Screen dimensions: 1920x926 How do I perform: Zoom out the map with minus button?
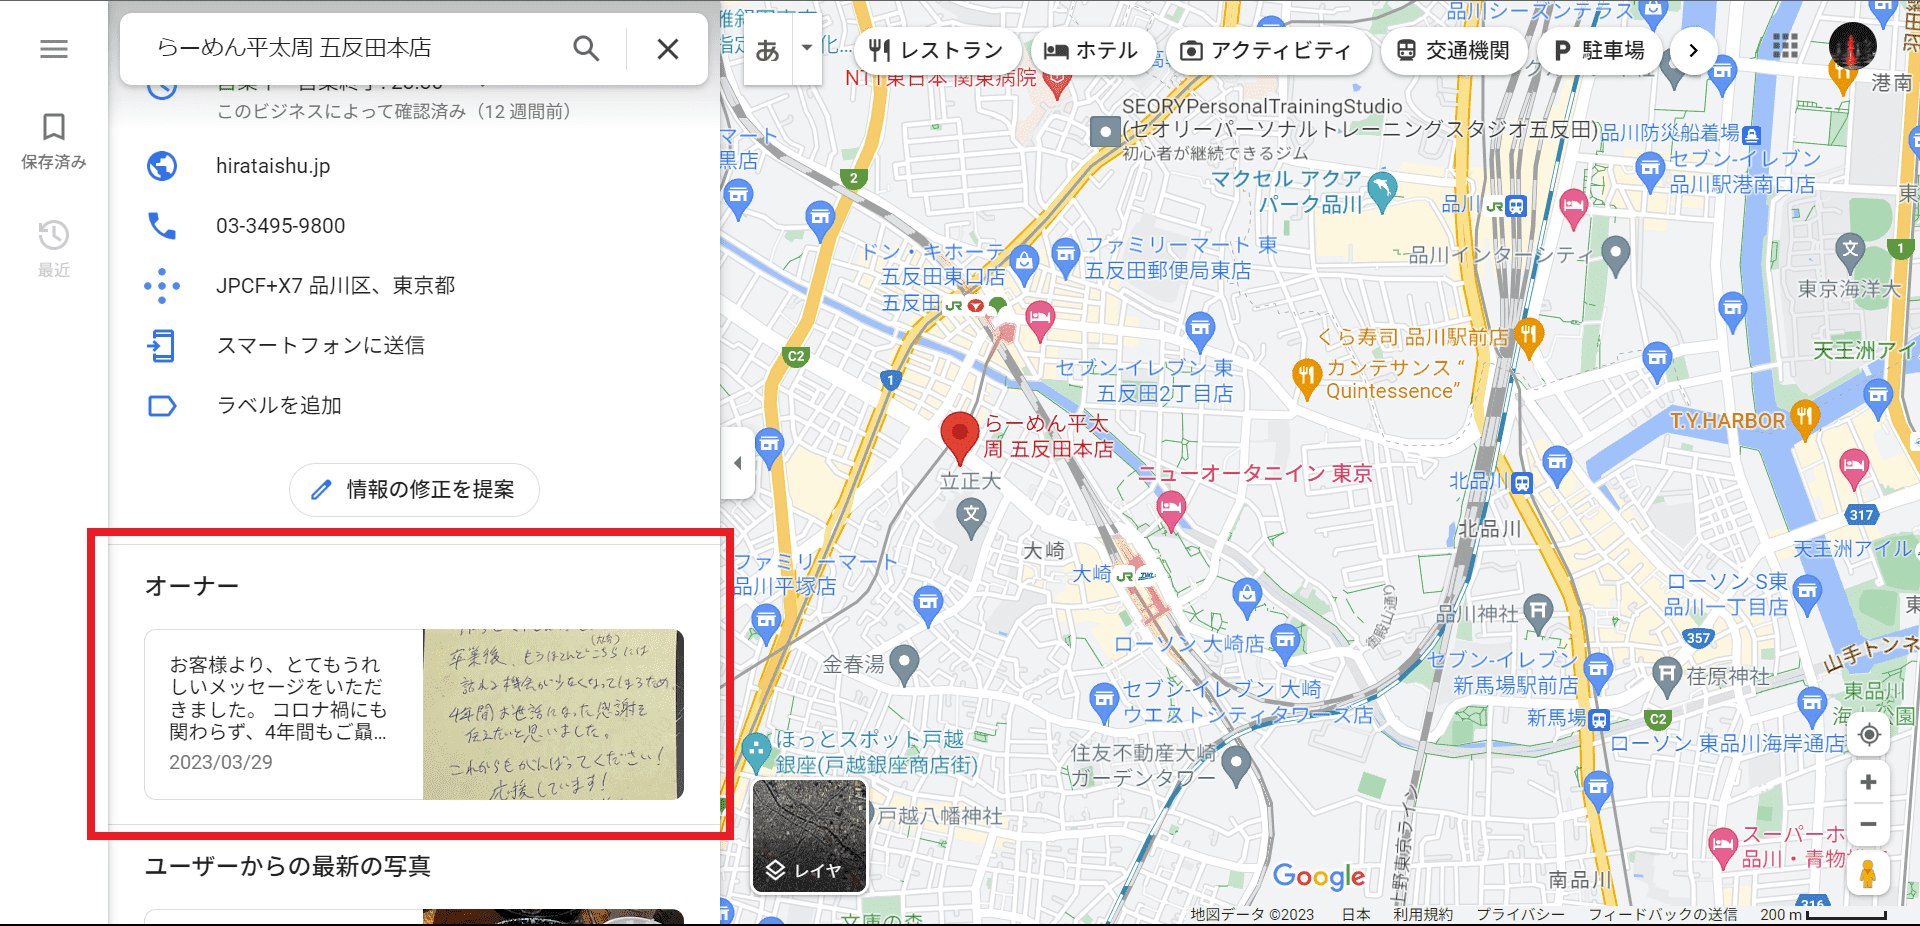pyautogui.click(x=1868, y=825)
